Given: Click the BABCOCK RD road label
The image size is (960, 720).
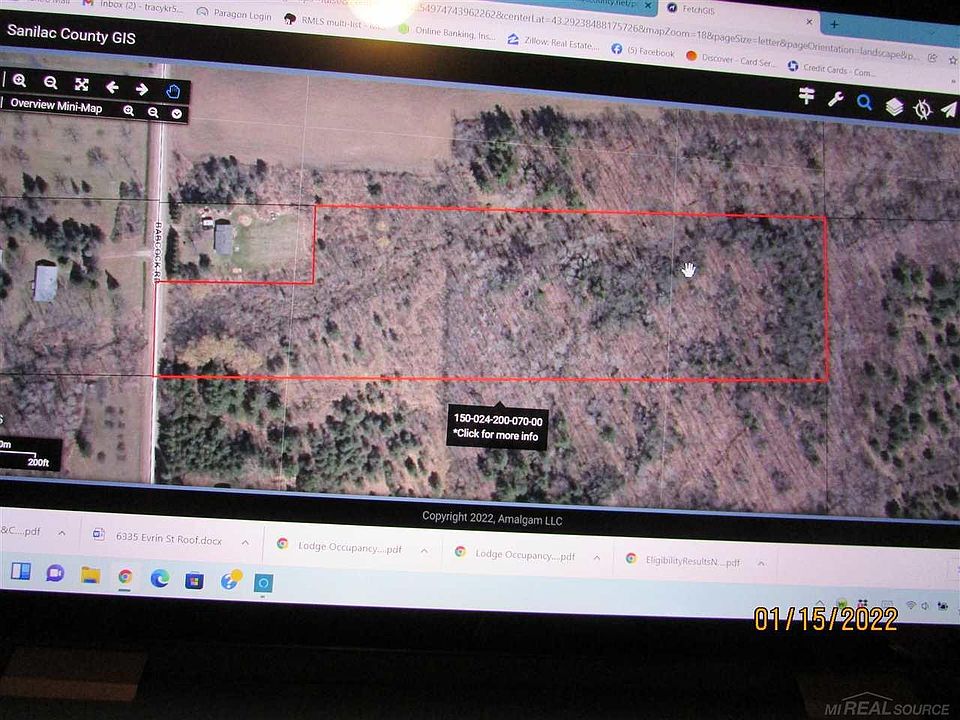Looking at the screenshot, I should point(158,252).
